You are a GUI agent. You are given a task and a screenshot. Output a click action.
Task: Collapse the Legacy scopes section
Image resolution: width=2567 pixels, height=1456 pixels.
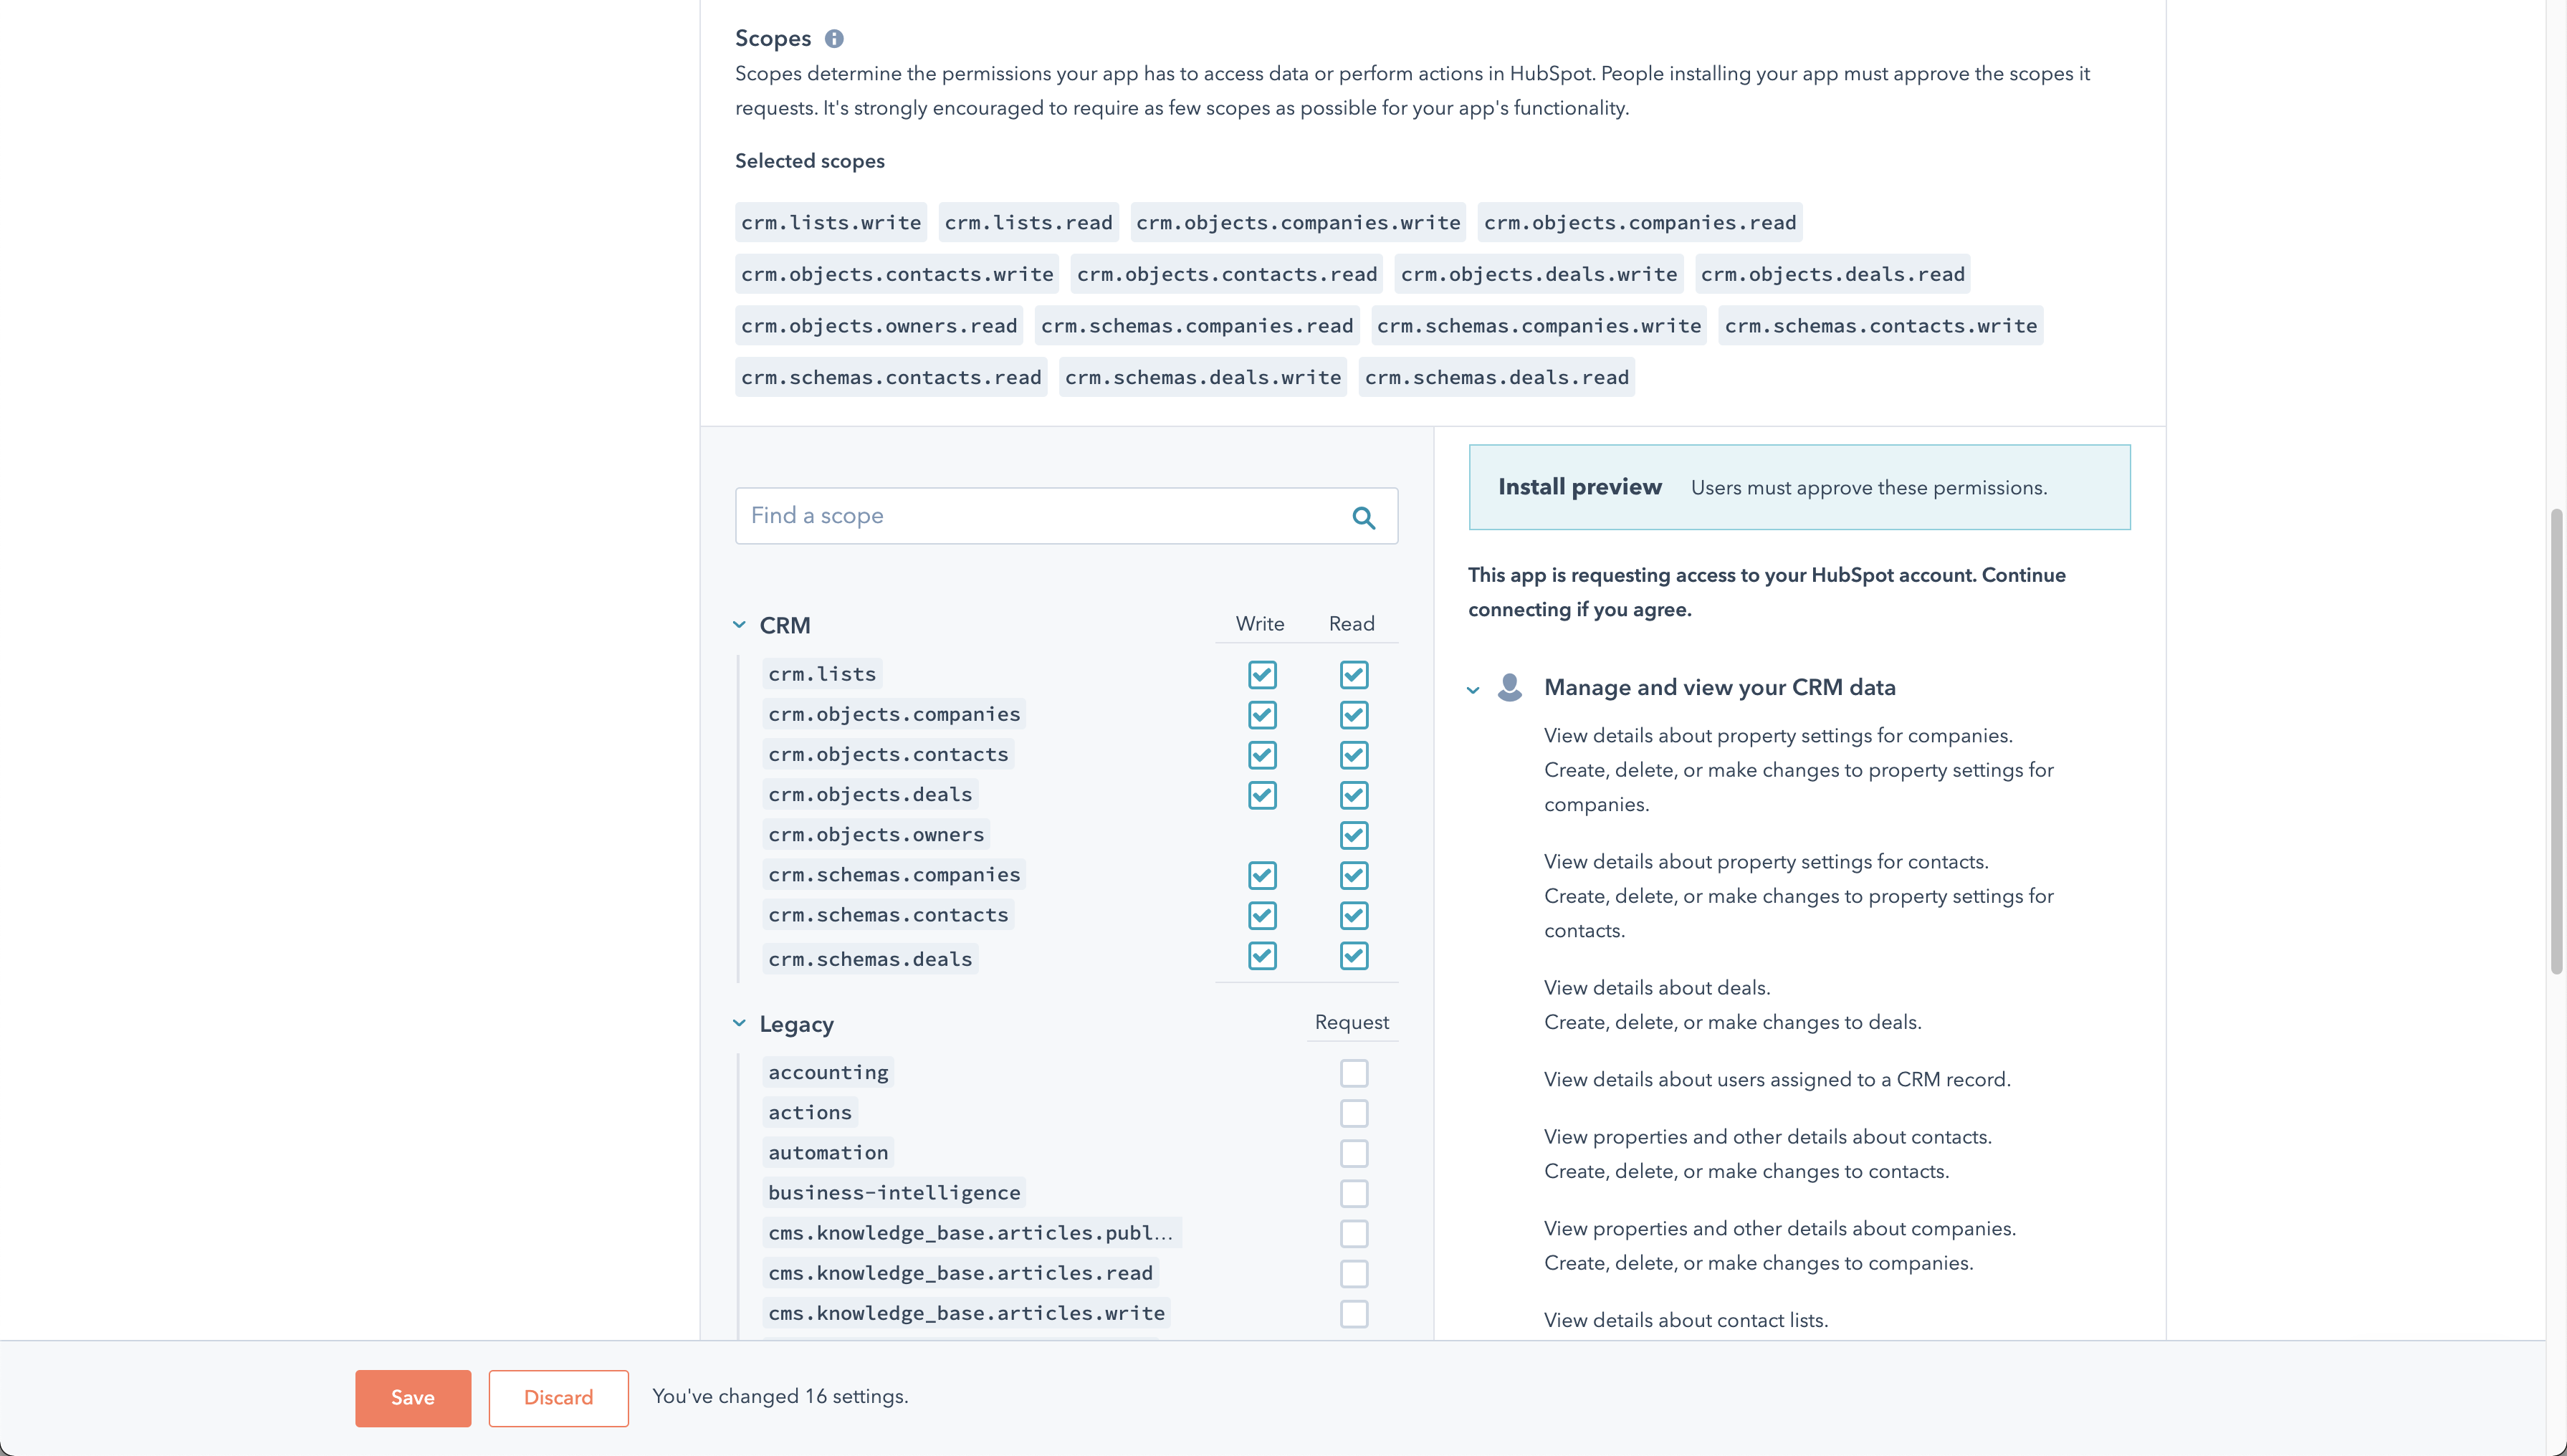739,1023
